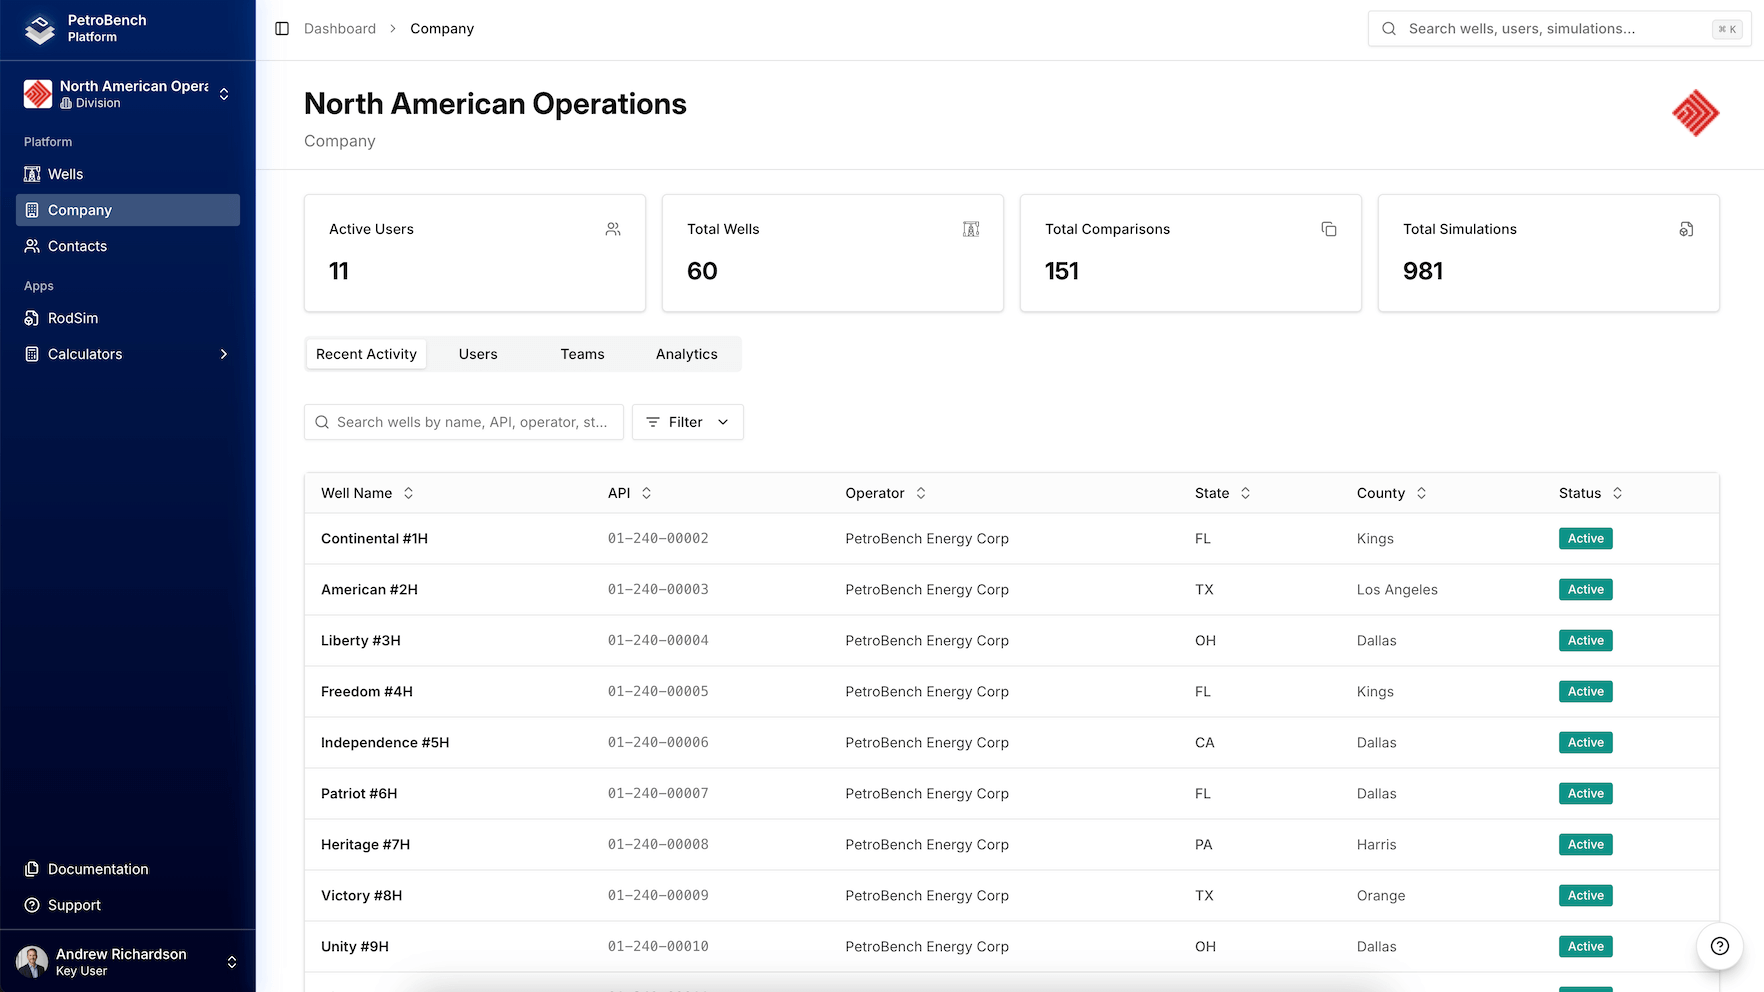This screenshot has height=992, width=1764.
Task: Toggle the sidebar panel icon
Action: 282,29
